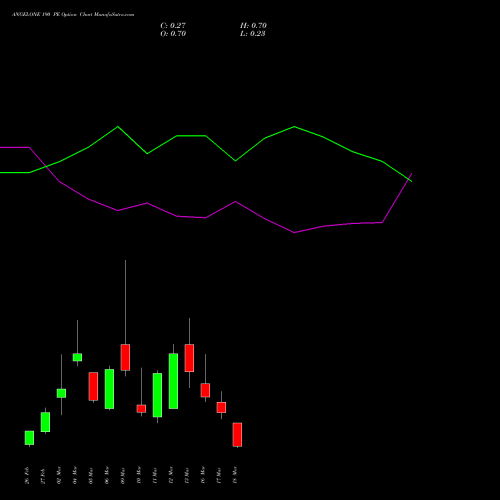Click the red candle above 17 Mar

coord(221,407)
